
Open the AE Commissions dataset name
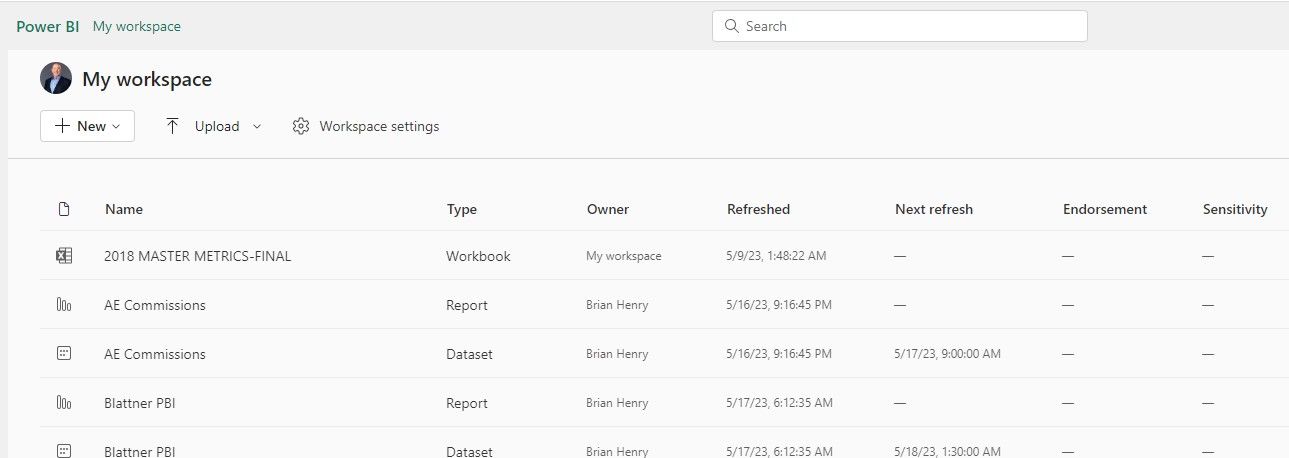click(155, 354)
